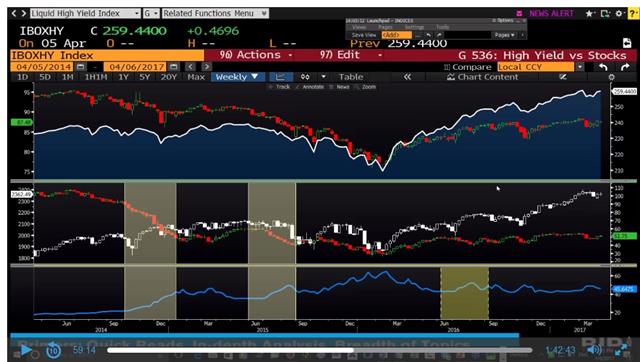The width and height of the screenshot is (640, 362).
Task: Click the Local CCY currency field
Action: click(x=535, y=67)
